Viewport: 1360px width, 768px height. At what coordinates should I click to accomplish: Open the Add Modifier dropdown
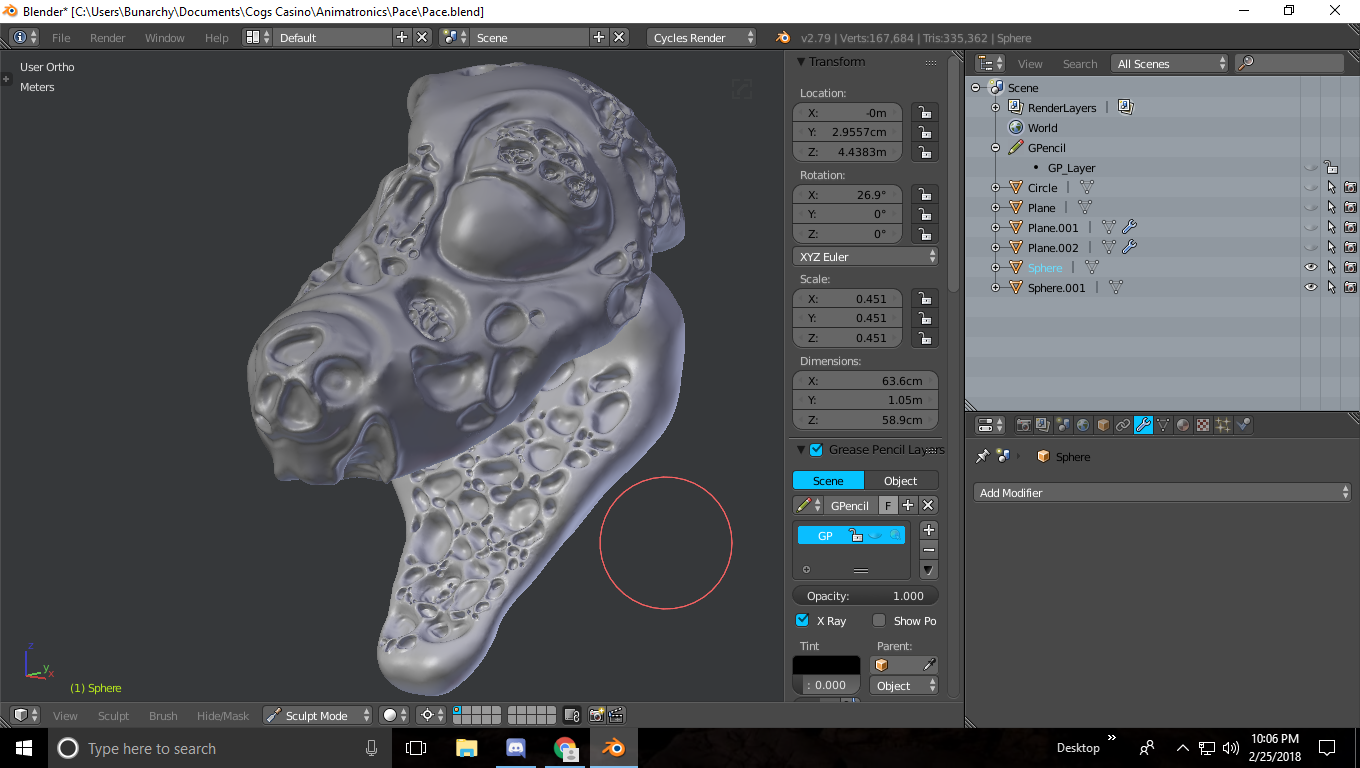1163,492
